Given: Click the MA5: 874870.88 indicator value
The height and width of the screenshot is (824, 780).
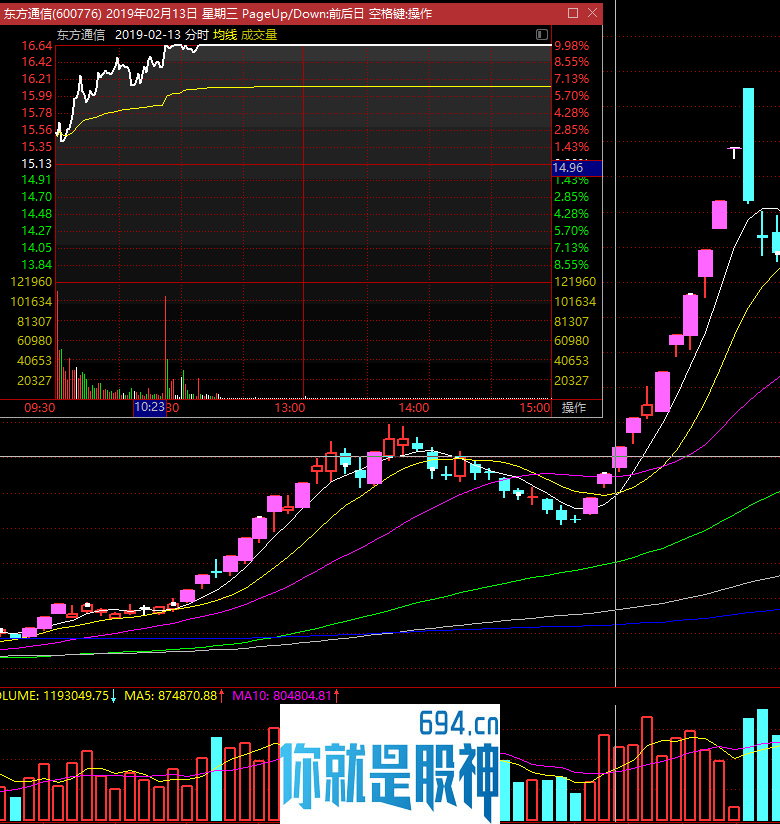Looking at the screenshot, I should click(x=170, y=696).
